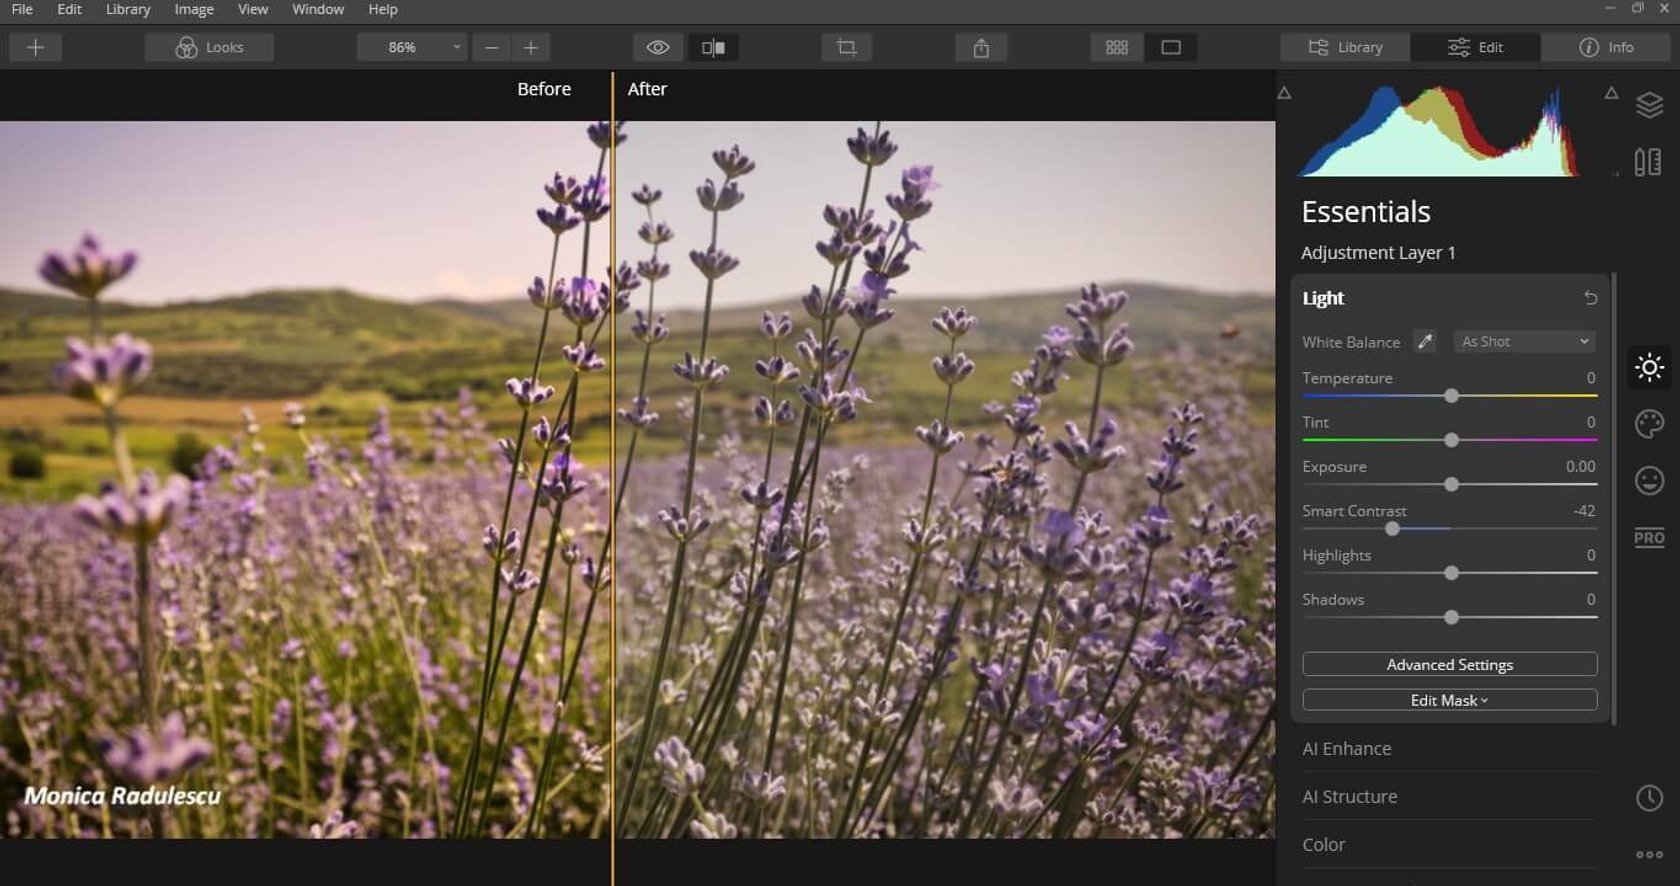Open the File menu
The image size is (1680, 886).
22,9
